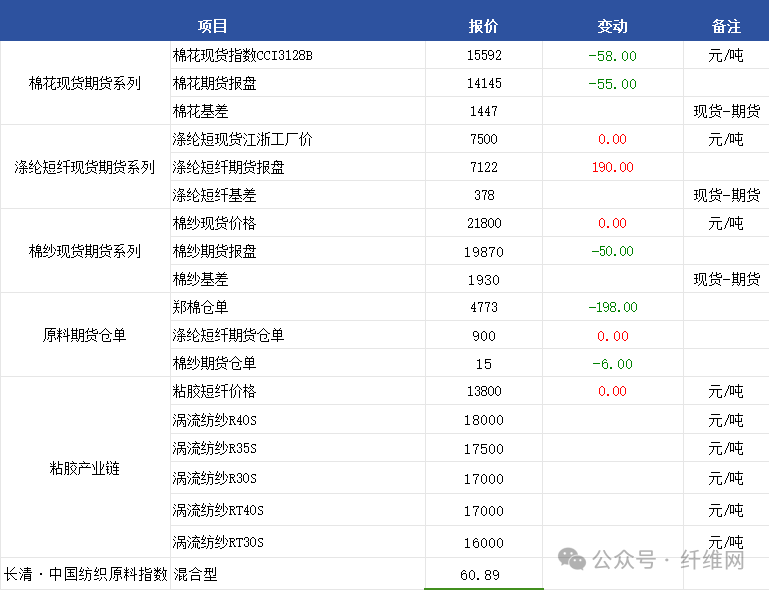Image resolution: width=769 pixels, height=590 pixels.
Task: Click the change value -58.00
Action: click(x=613, y=56)
